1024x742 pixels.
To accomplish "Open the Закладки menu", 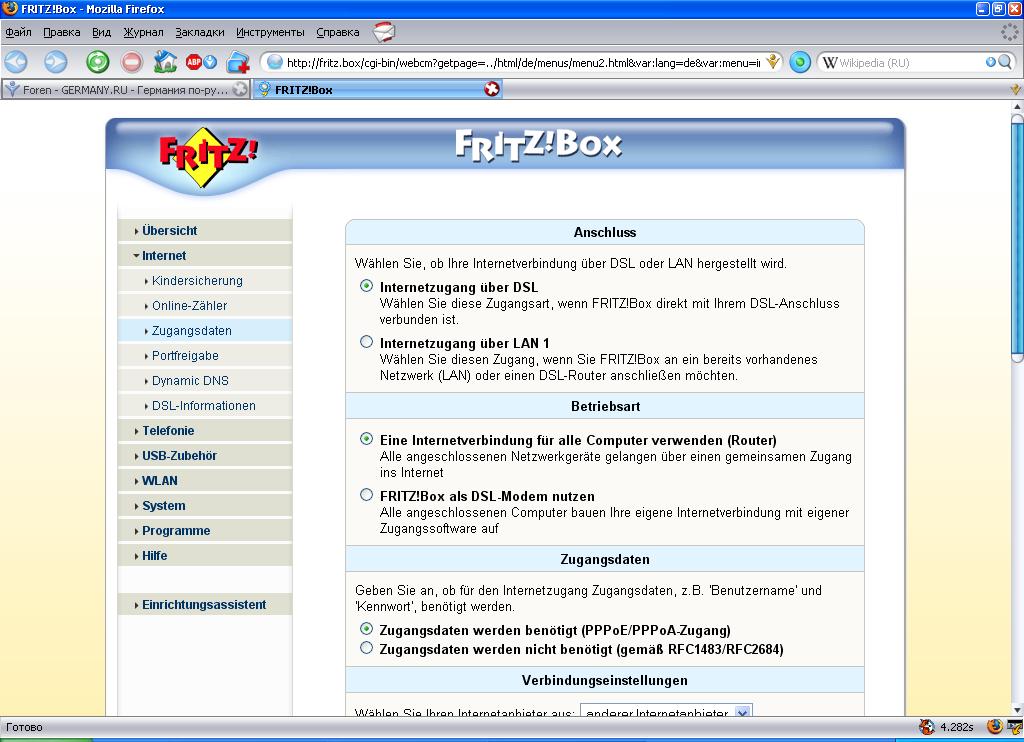I will (x=200, y=32).
